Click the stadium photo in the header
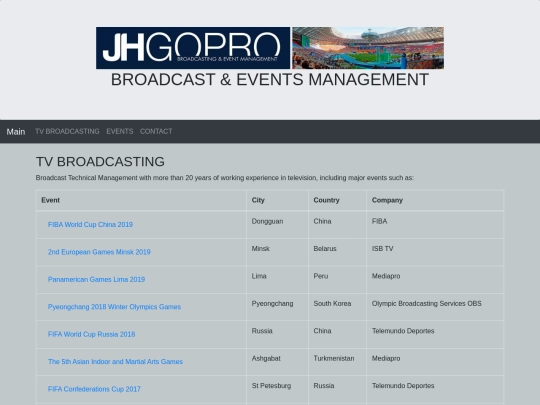This screenshot has width=540, height=405. tap(368, 48)
